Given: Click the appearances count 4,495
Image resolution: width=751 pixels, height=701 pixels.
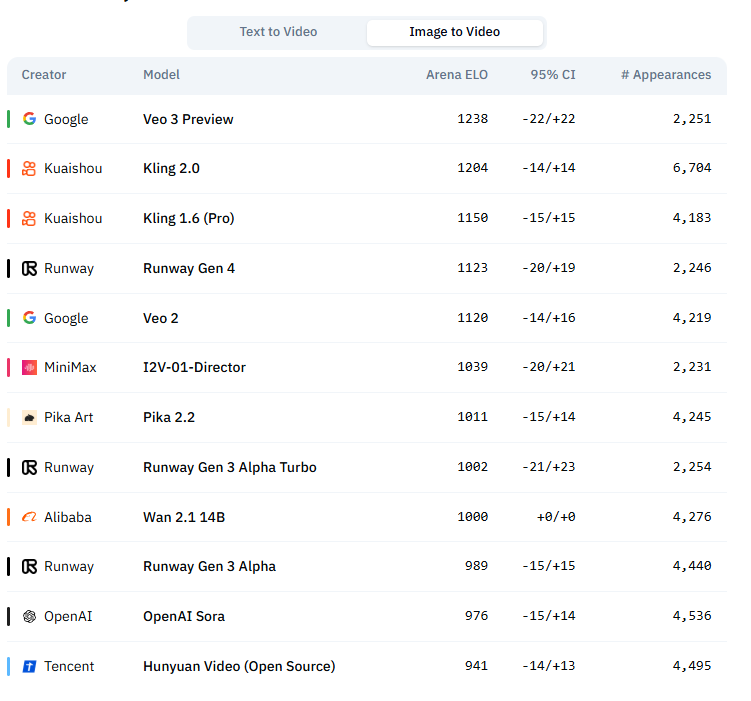Looking at the screenshot, I should [x=692, y=666].
